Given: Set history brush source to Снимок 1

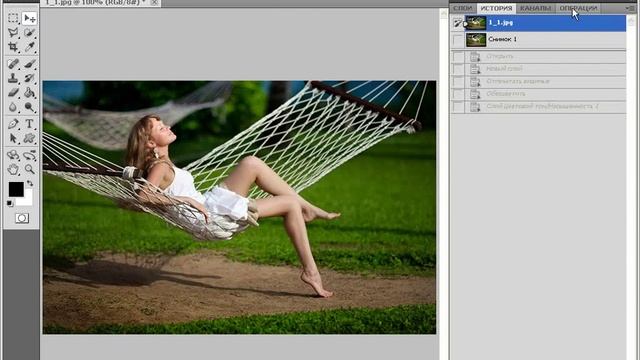Looking at the screenshot, I should point(458,40).
